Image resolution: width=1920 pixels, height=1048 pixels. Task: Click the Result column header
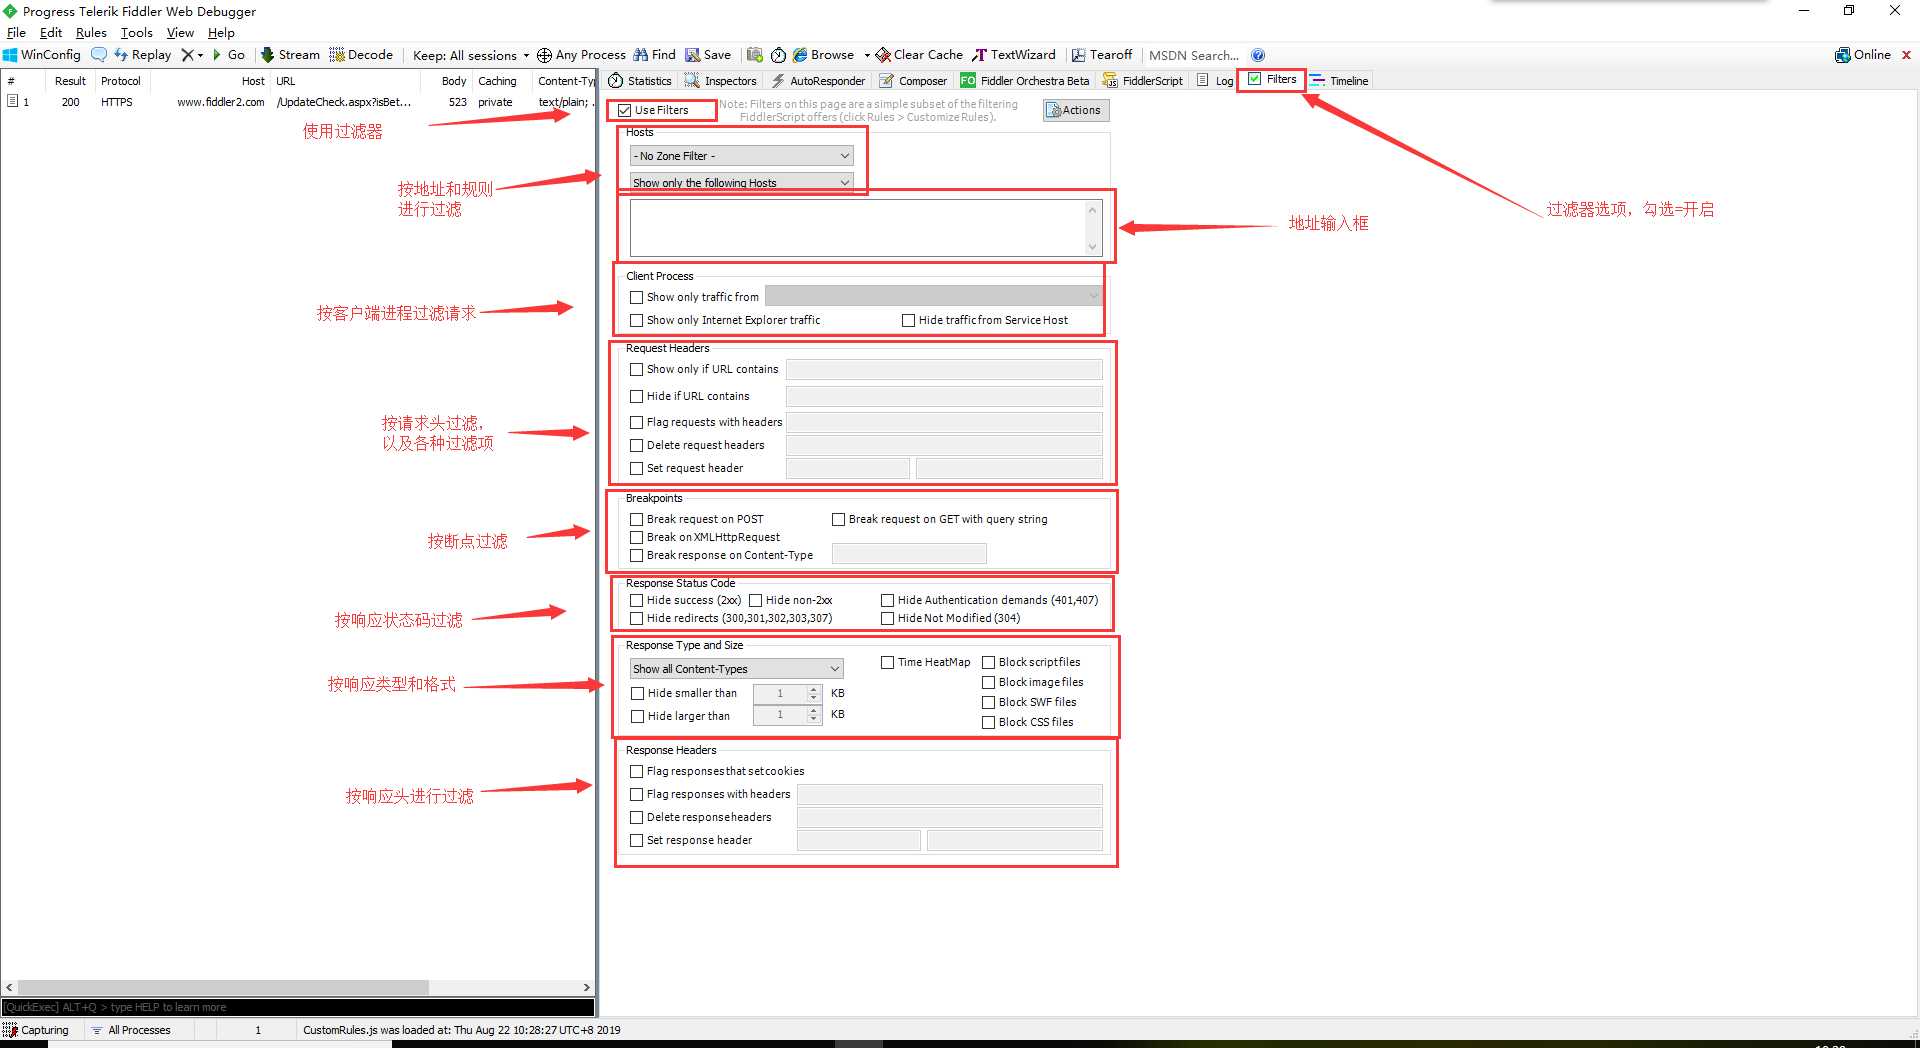pyautogui.click(x=70, y=81)
